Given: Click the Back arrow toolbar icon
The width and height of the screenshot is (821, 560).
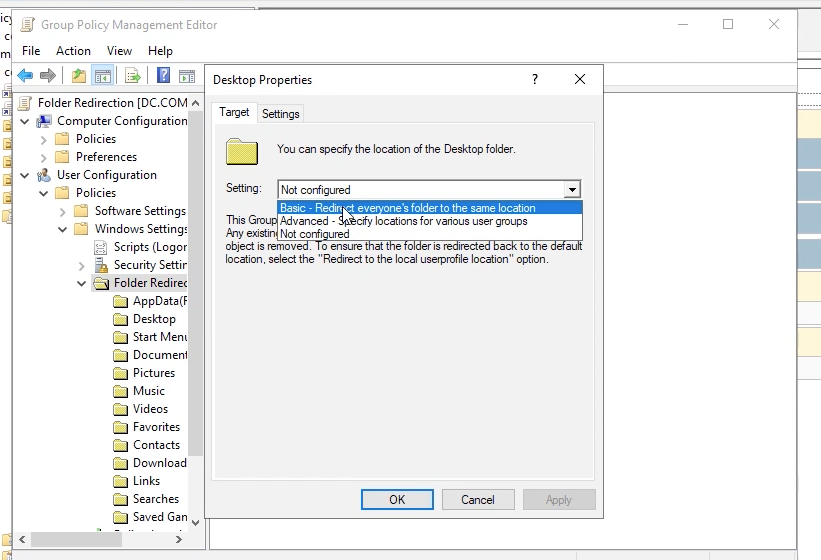Looking at the screenshot, I should click(25, 76).
